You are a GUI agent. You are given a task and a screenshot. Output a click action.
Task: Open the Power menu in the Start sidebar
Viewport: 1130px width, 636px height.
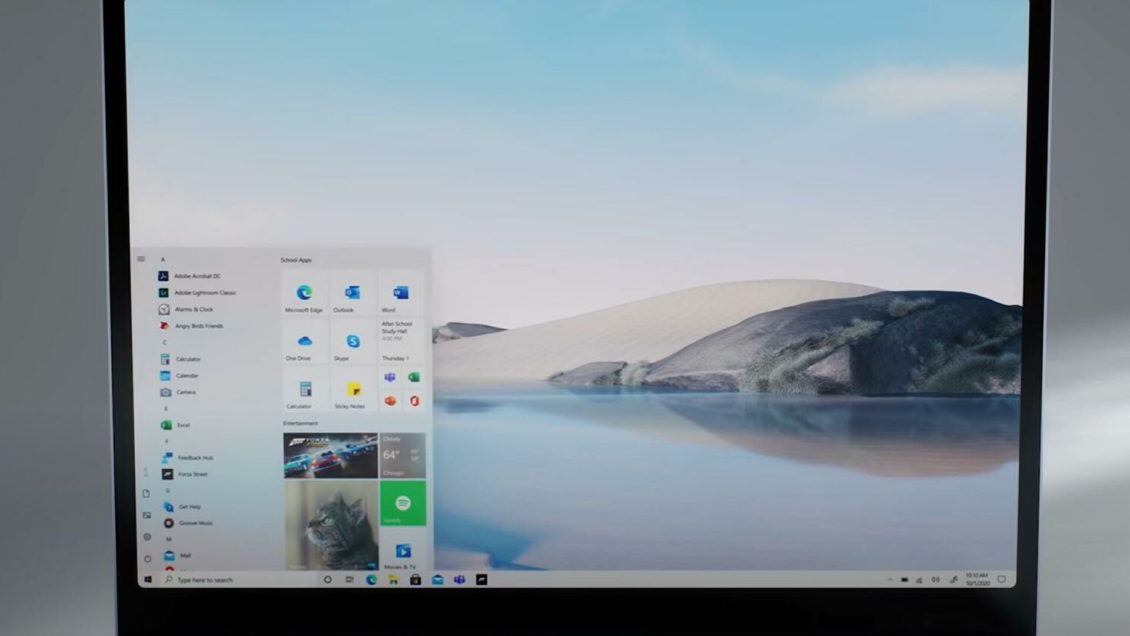tap(146, 556)
